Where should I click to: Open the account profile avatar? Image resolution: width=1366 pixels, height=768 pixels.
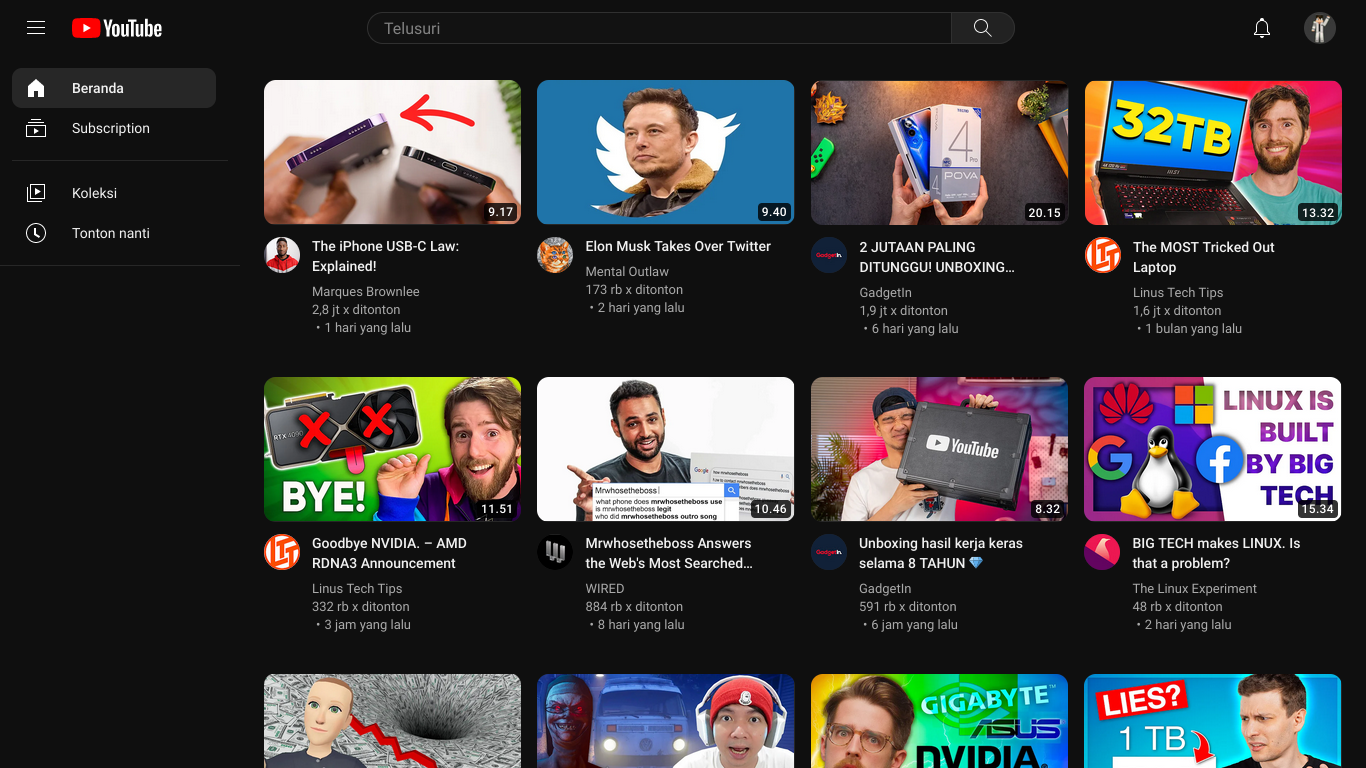(1320, 28)
